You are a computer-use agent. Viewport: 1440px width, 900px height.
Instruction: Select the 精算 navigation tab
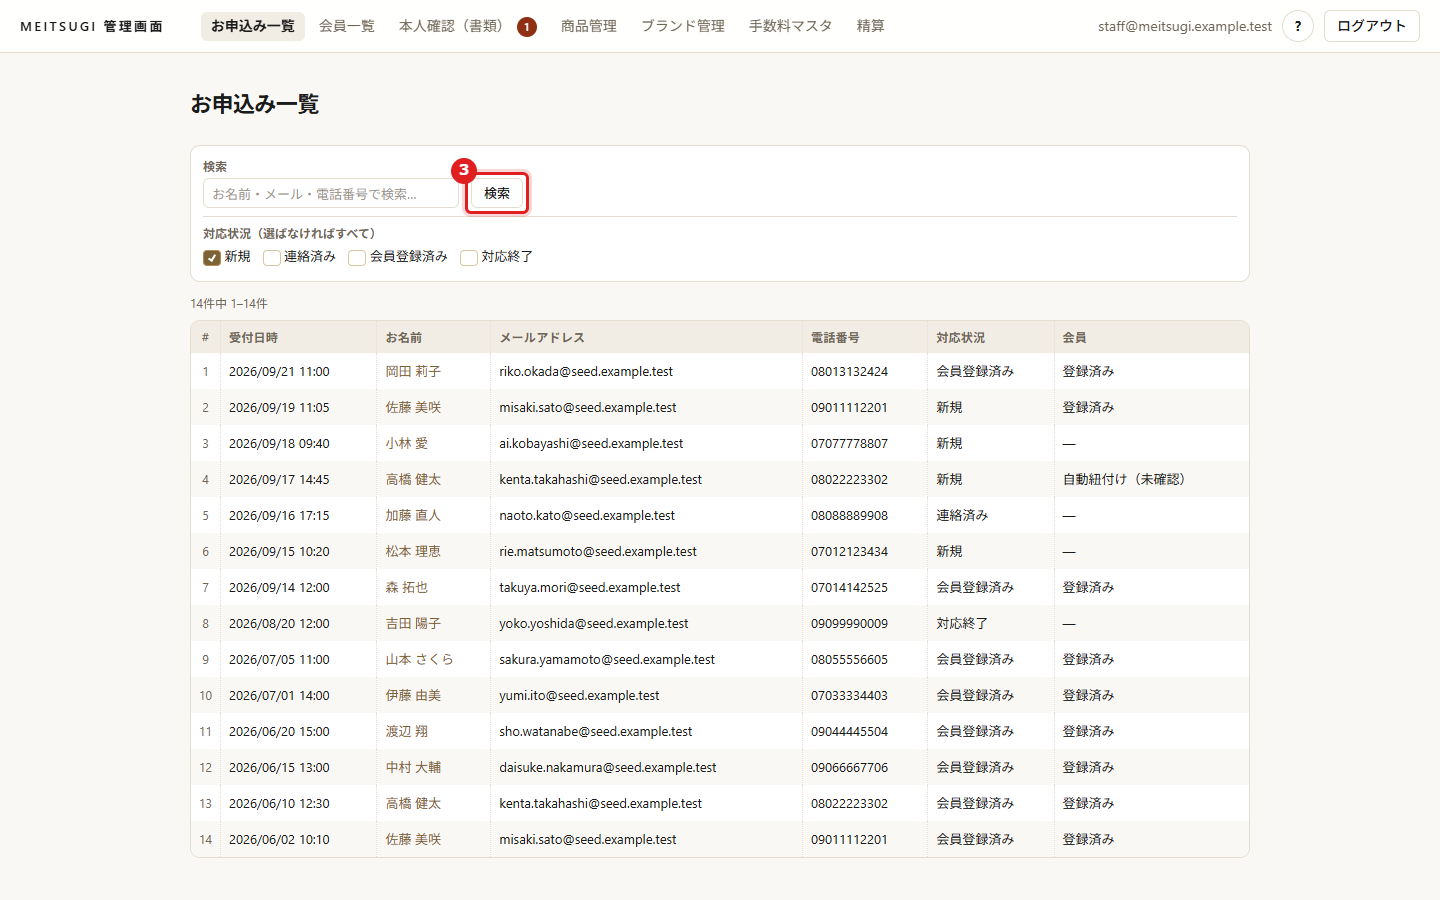871,26
